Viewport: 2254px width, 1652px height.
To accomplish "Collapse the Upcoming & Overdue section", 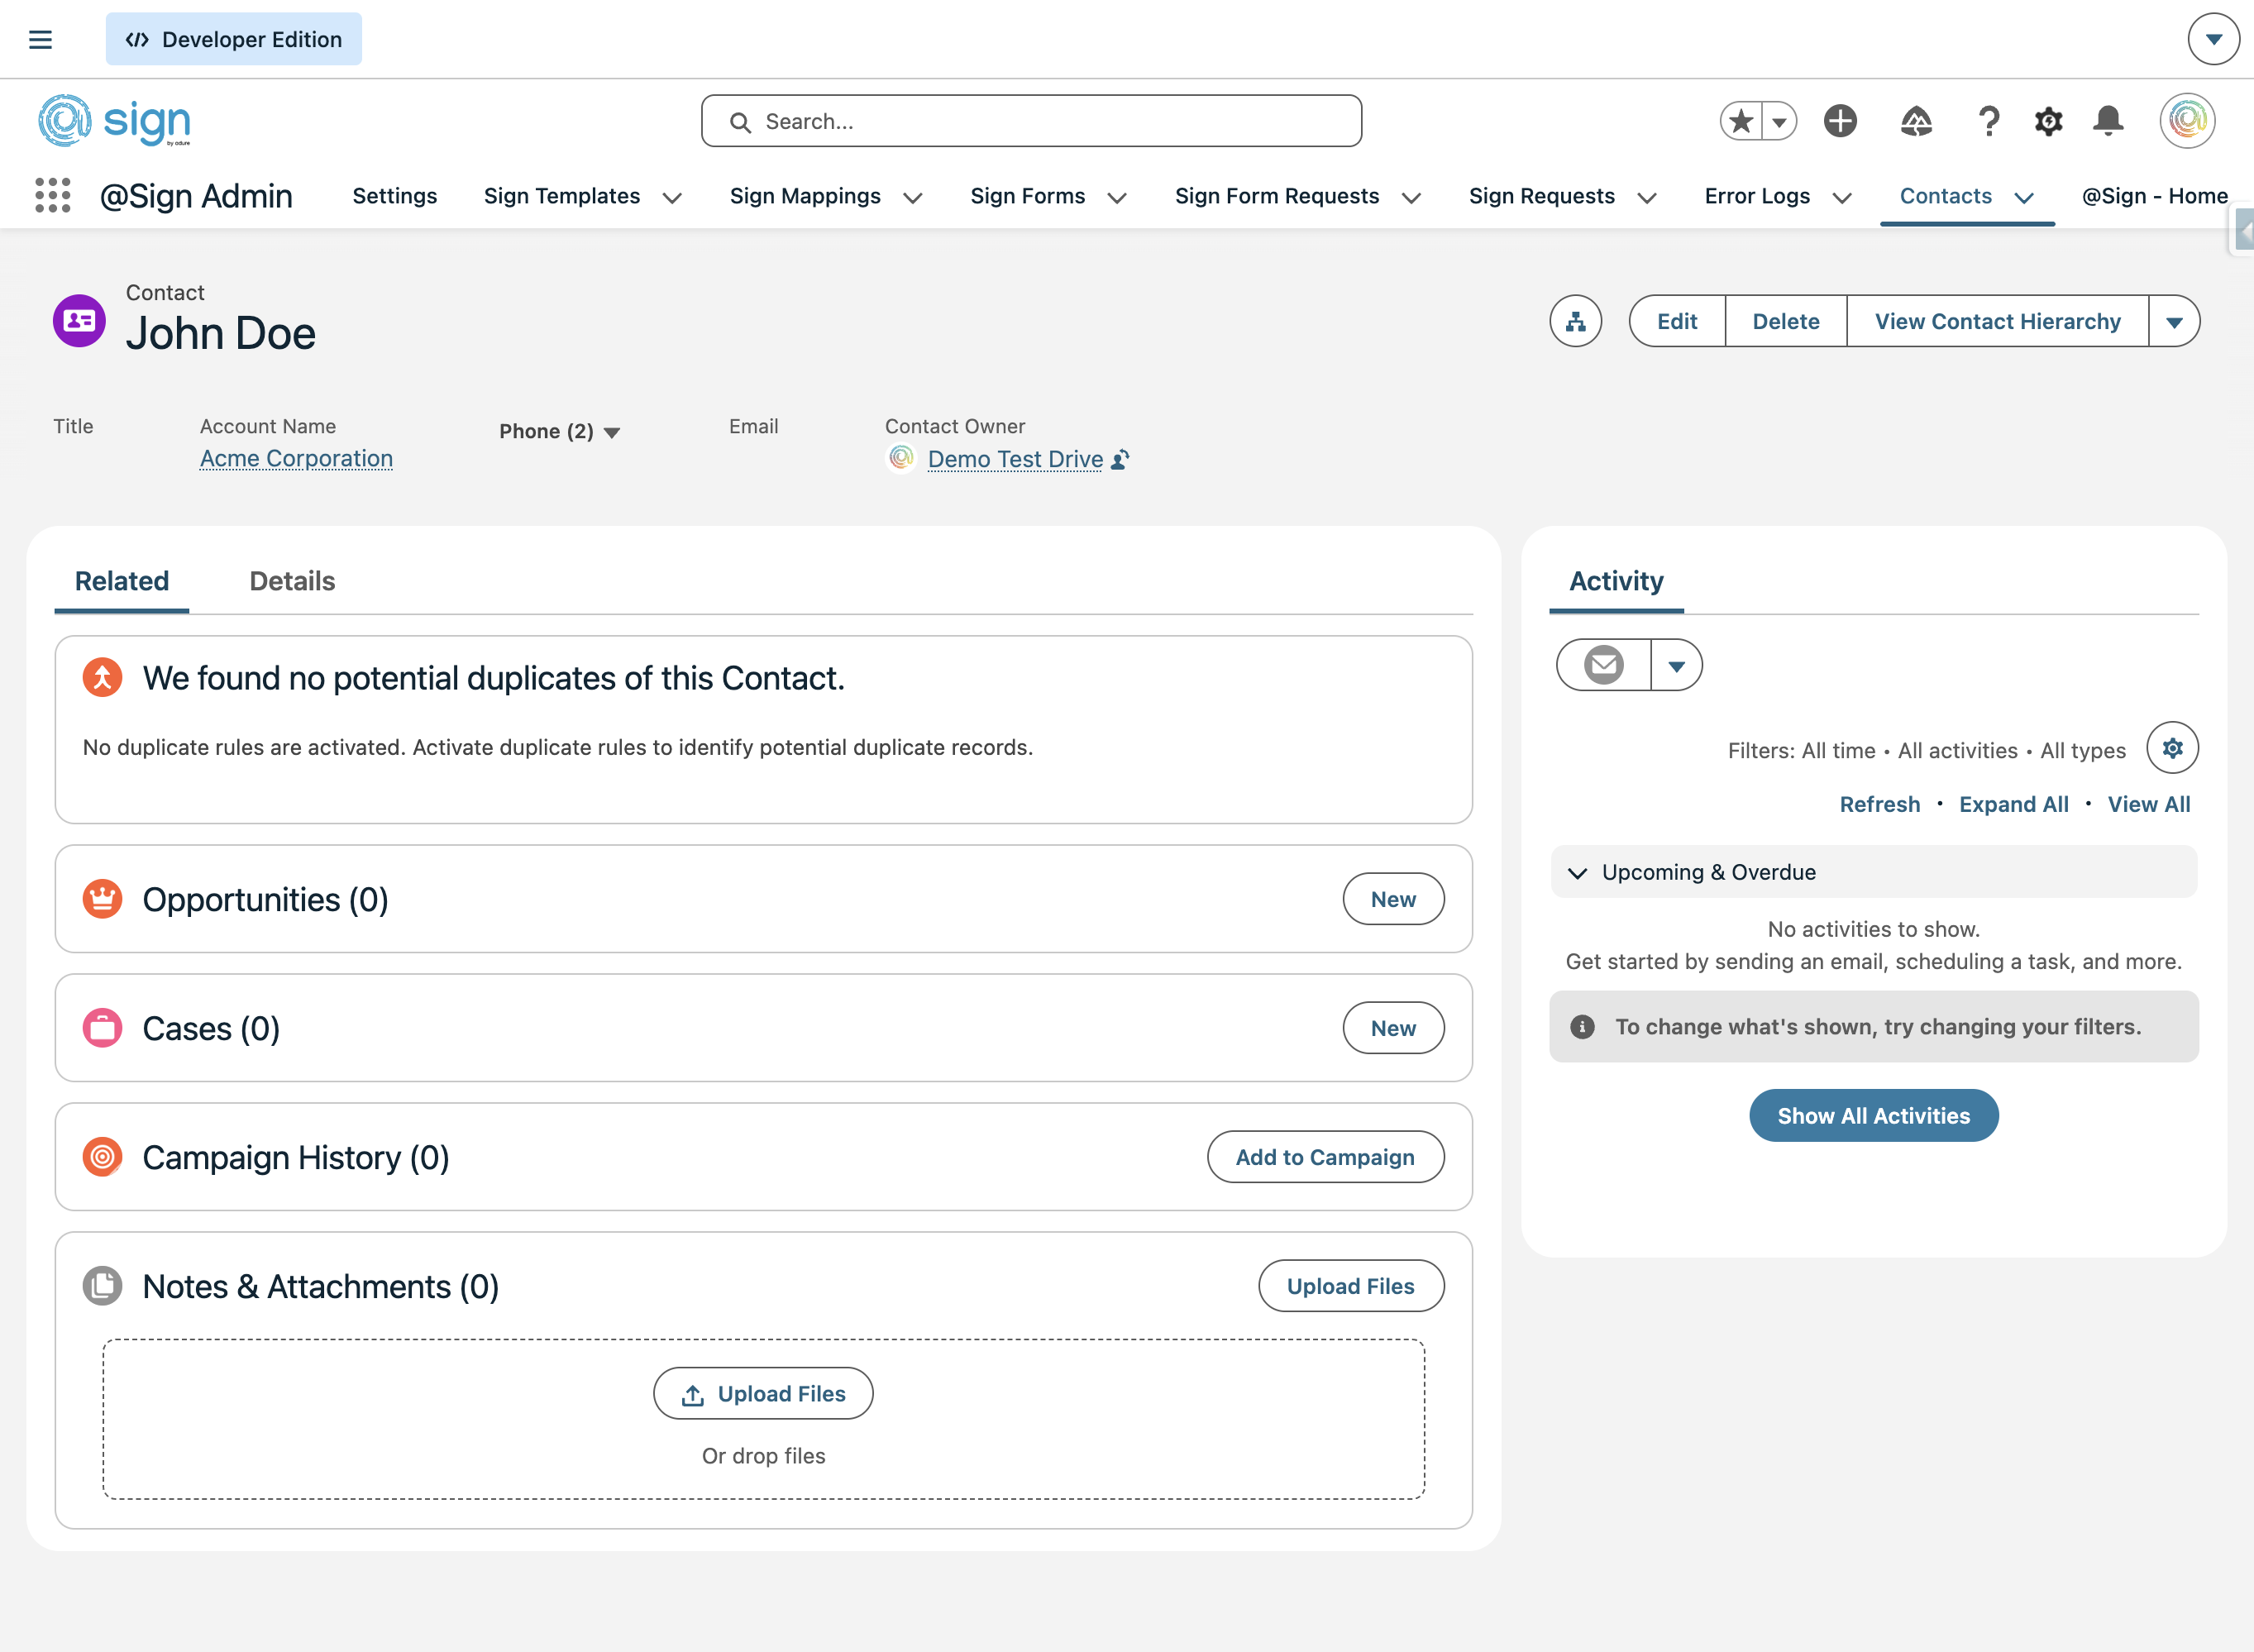I will coord(1578,872).
